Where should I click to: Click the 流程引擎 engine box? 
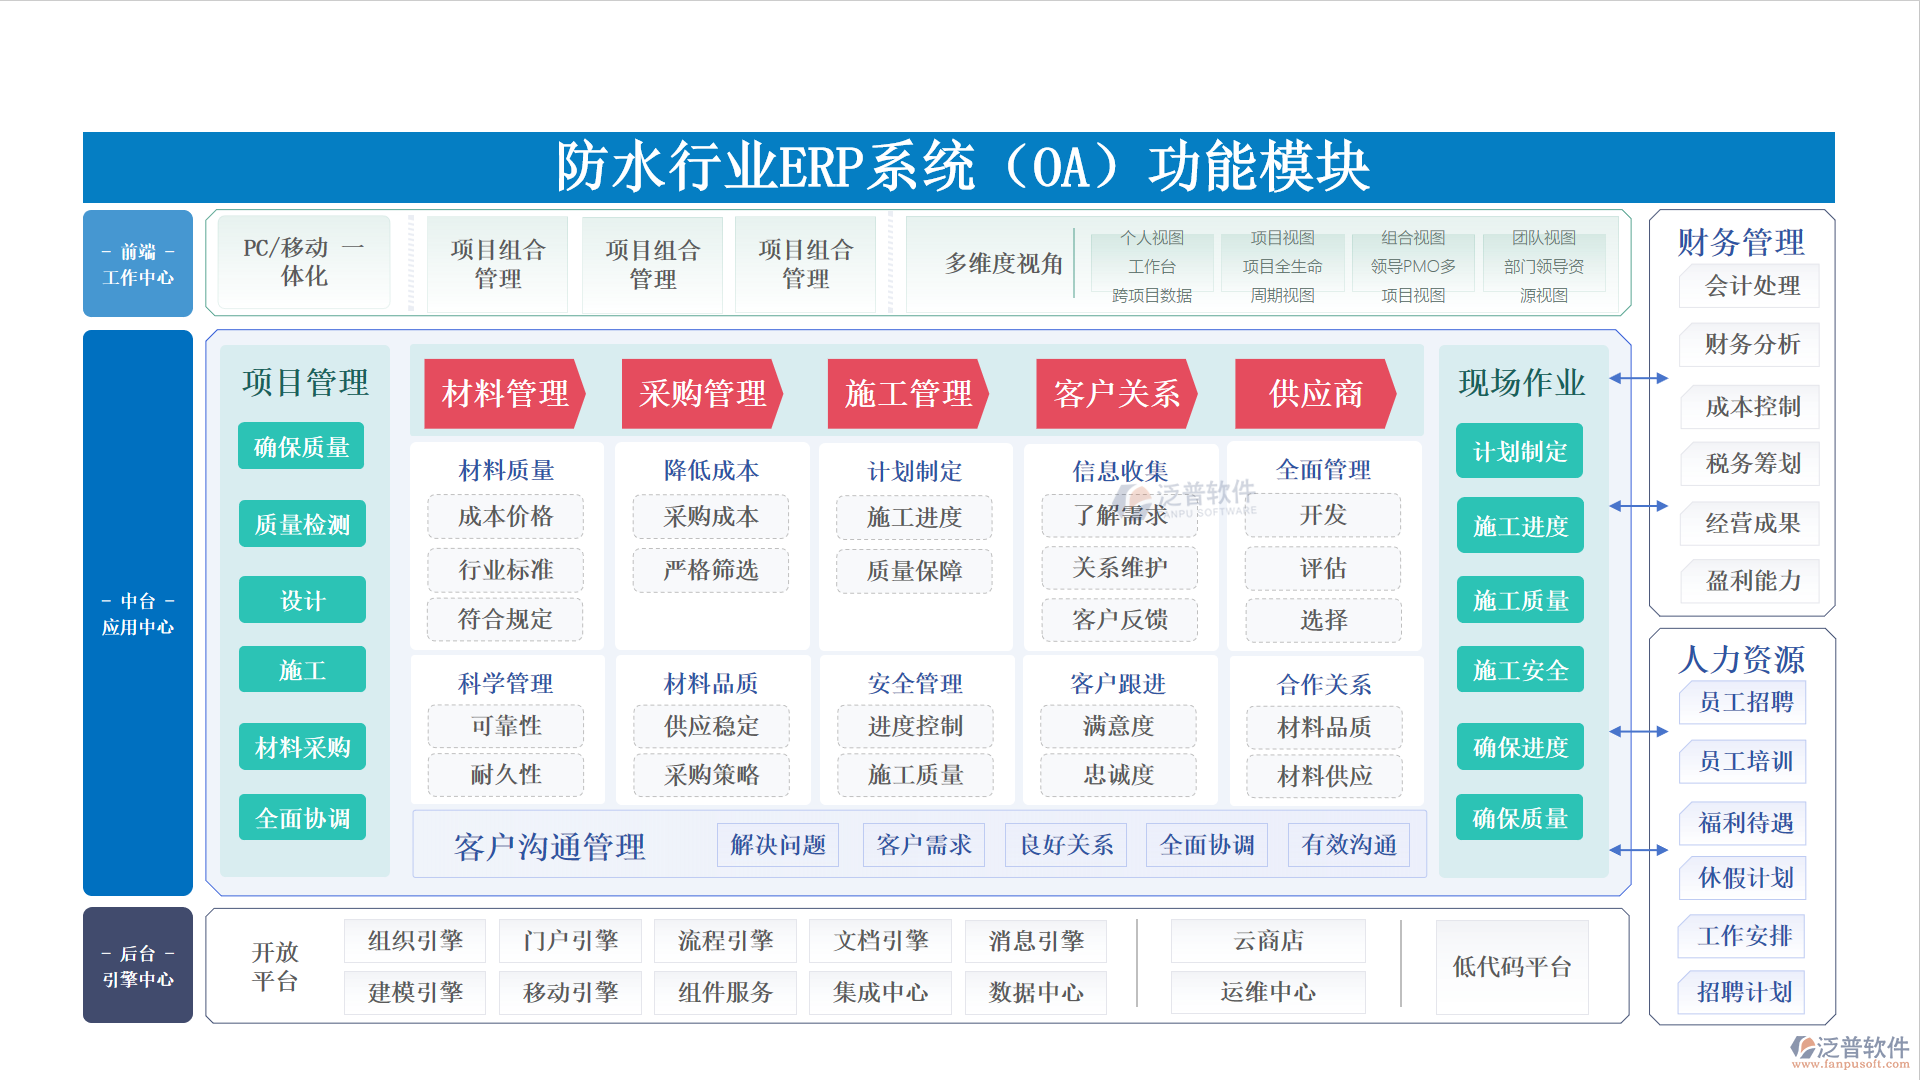coord(725,941)
